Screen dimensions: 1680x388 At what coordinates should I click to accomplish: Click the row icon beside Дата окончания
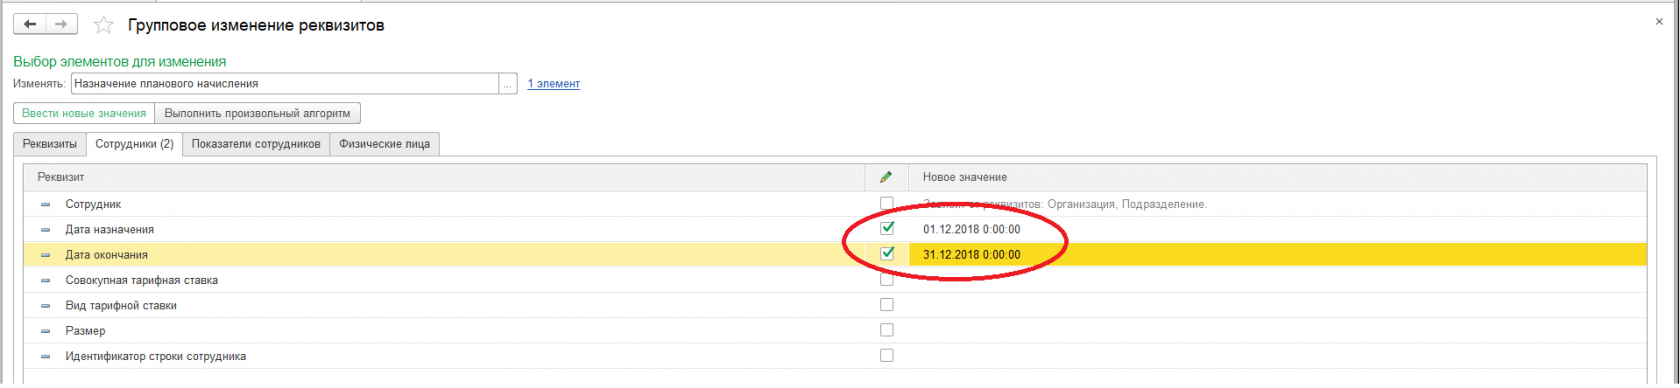pyautogui.click(x=46, y=255)
